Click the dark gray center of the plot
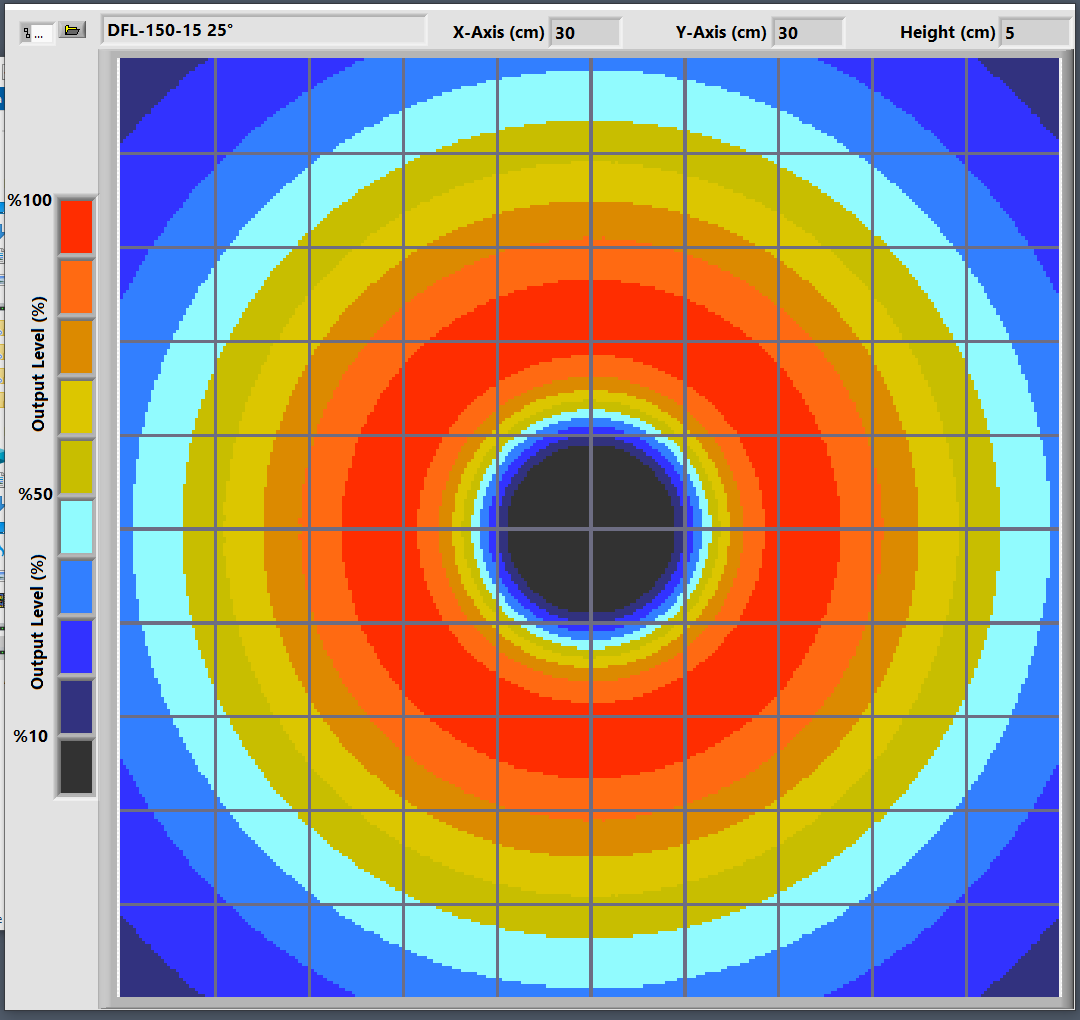Image resolution: width=1080 pixels, height=1020 pixels. (592, 528)
